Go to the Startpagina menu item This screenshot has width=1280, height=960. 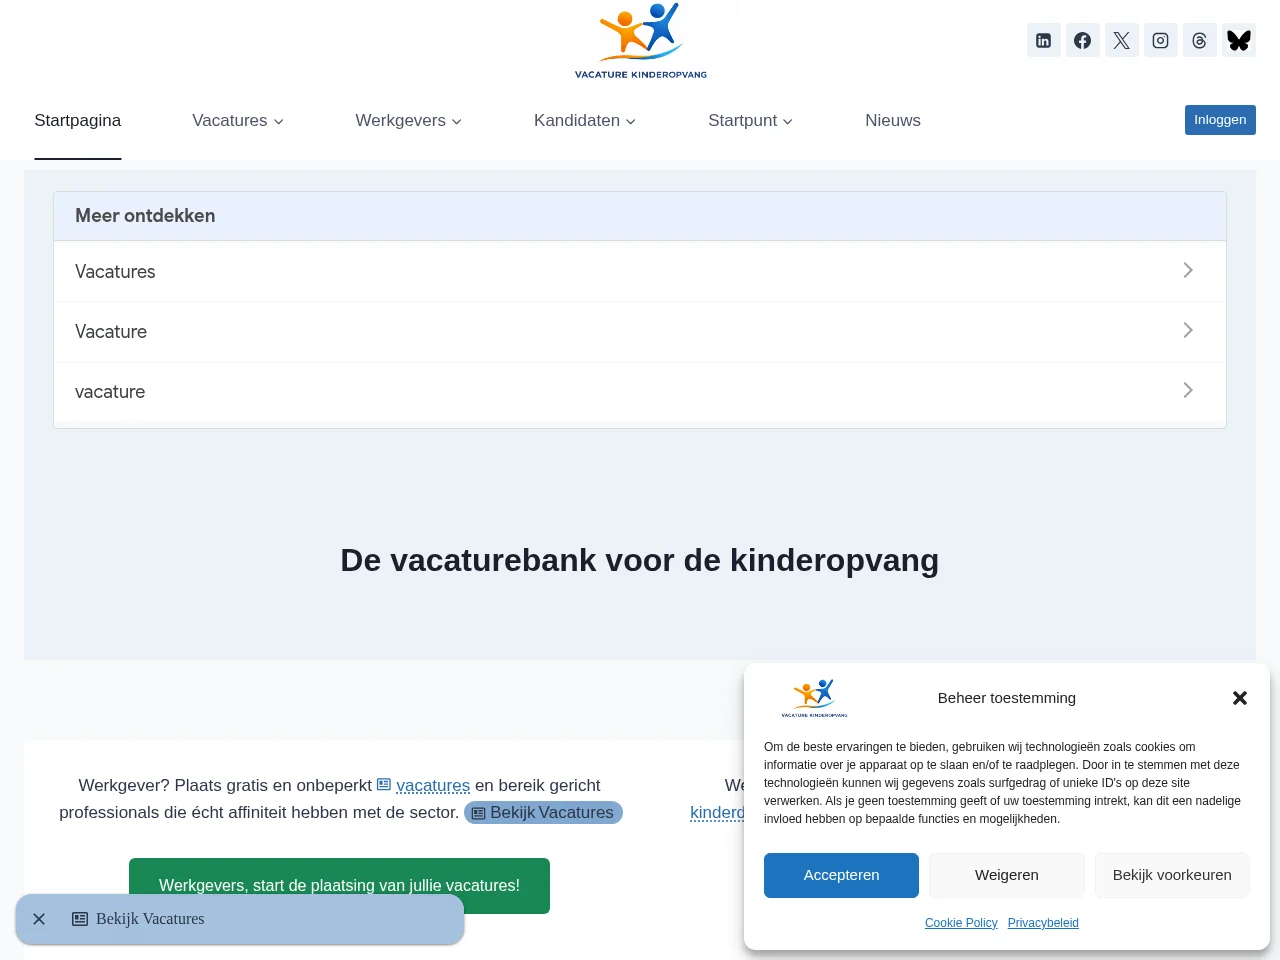[x=78, y=121]
